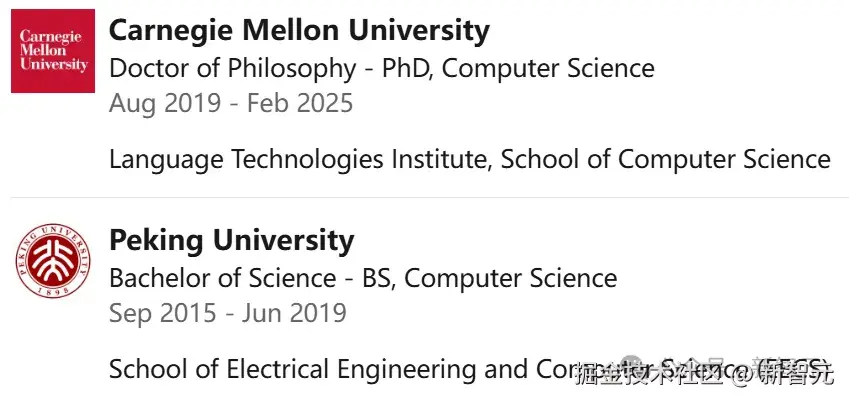The width and height of the screenshot is (849, 402).
Task: Click the PhD, Computer Science field text
Action: (518, 69)
